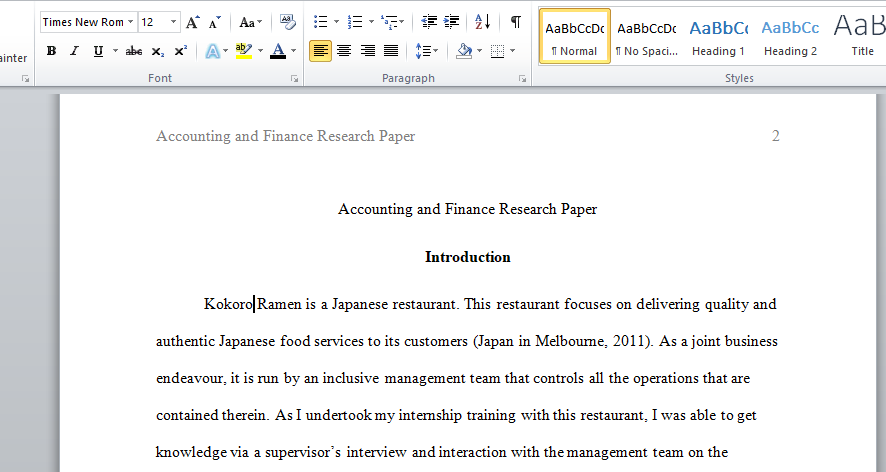This screenshot has width=886, height=472.
Task: Click the Clear Formatting icon
Action: [288, 23]
